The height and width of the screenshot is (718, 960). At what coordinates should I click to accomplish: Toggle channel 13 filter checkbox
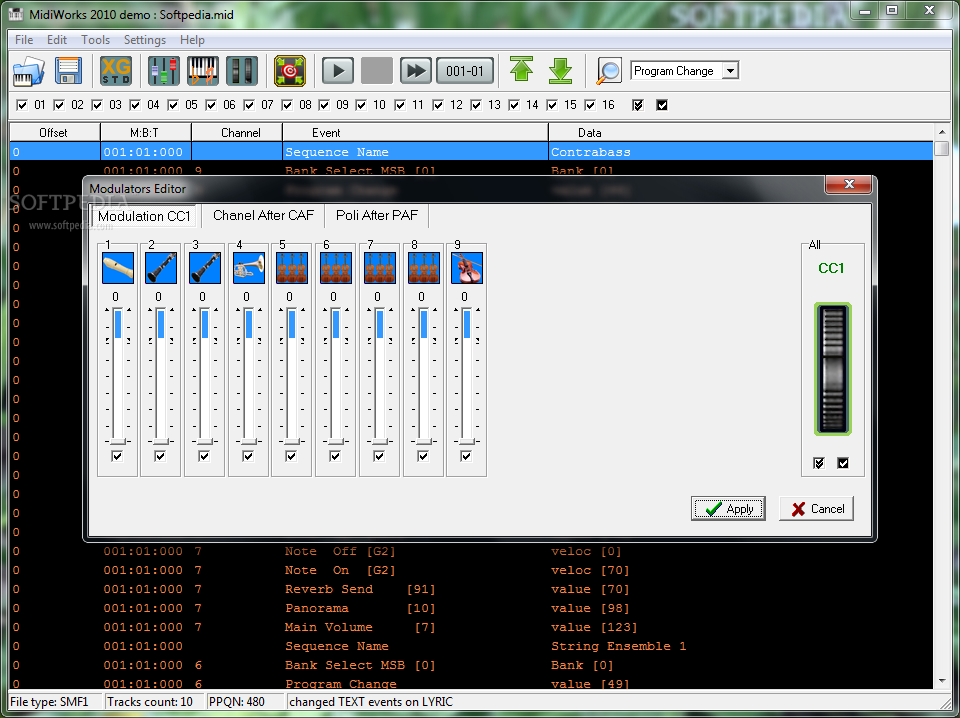coord(476,105)
